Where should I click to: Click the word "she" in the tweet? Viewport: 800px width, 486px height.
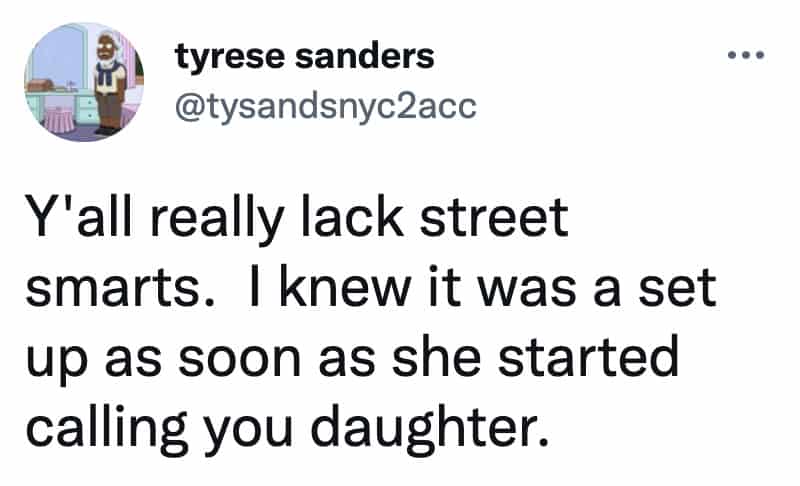(436, 357)
